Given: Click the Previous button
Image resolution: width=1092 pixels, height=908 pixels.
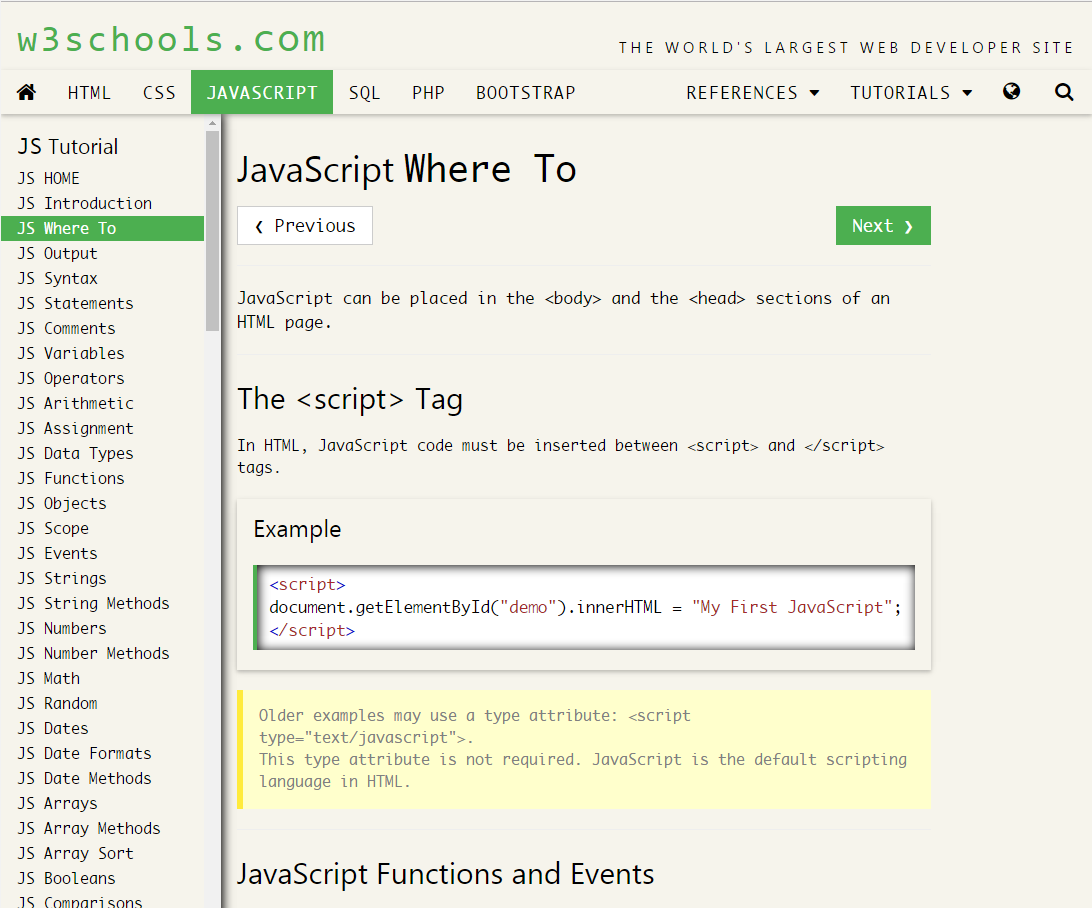Looking at the screenshot, I should (x=304, y=225).
